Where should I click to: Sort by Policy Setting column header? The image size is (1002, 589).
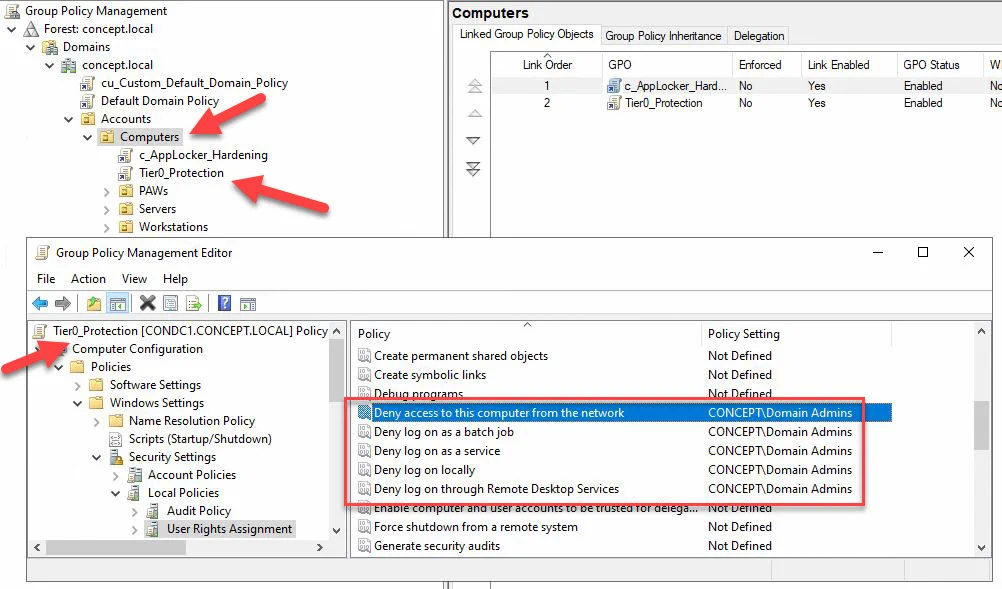[x=796, y=333]
